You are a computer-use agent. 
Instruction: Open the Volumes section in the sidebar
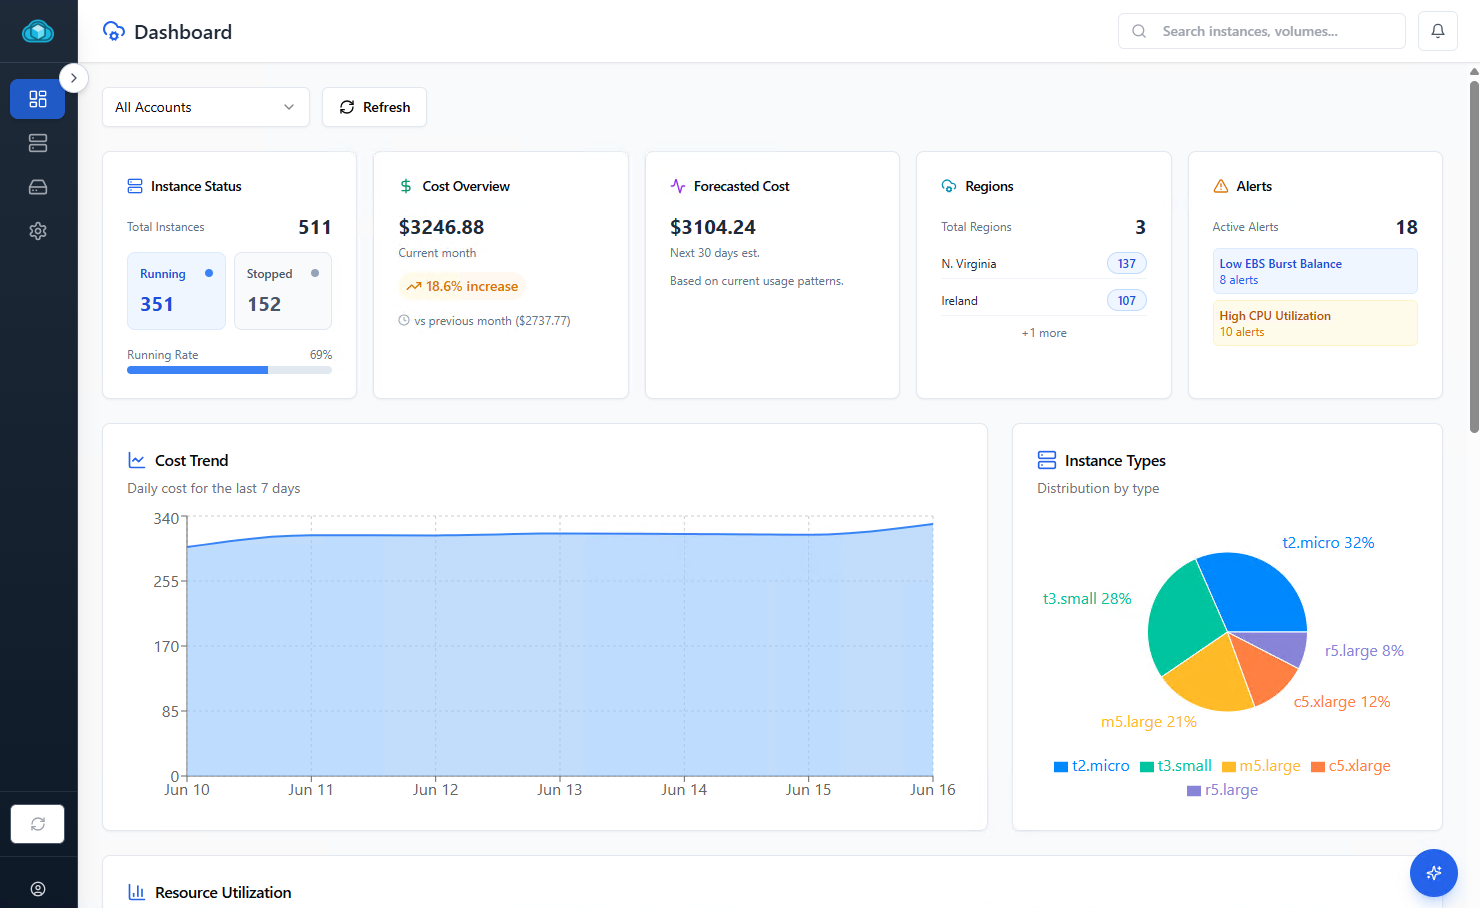pyautogui.click(x=38, y=187)
